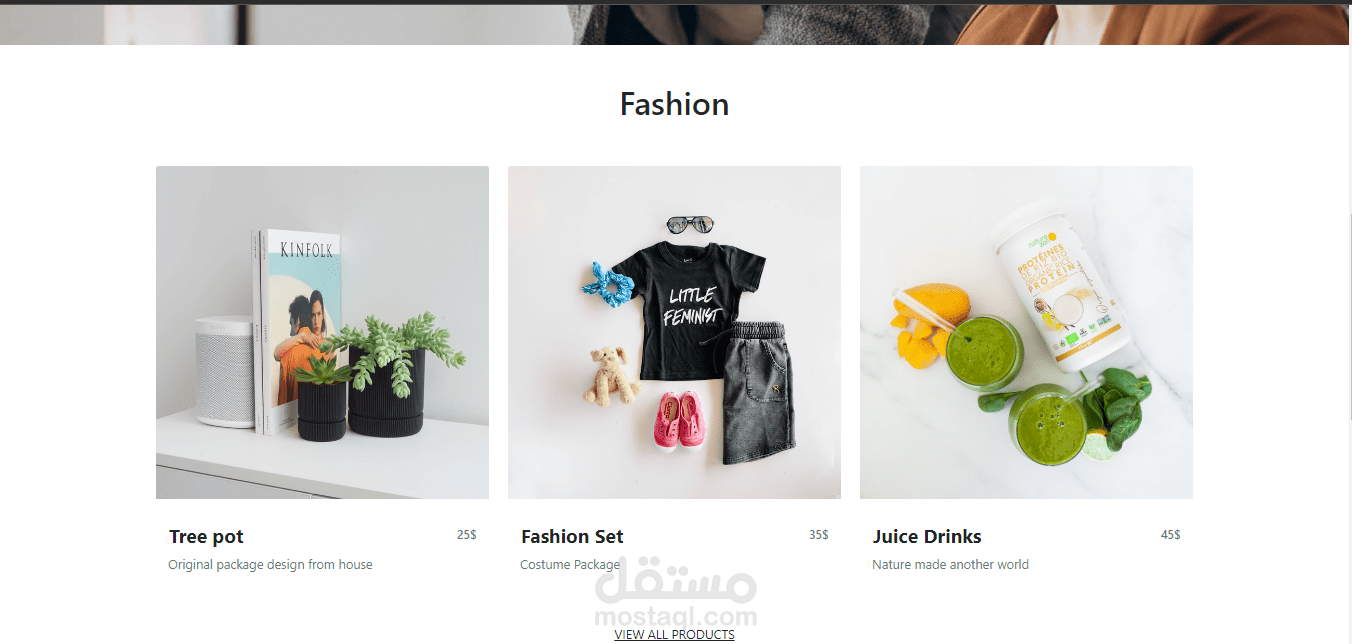Follow the VIEW ALL PRODUCTS link
The image size is (1352, 644).
click(x=674, y=635)
